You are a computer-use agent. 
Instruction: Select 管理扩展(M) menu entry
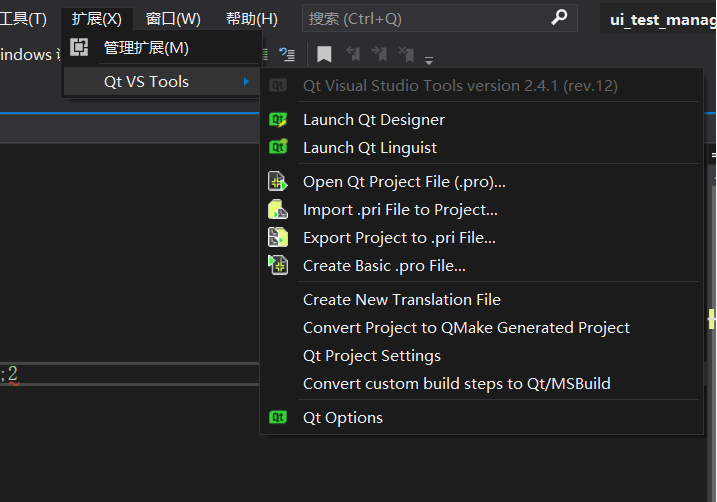161,48
